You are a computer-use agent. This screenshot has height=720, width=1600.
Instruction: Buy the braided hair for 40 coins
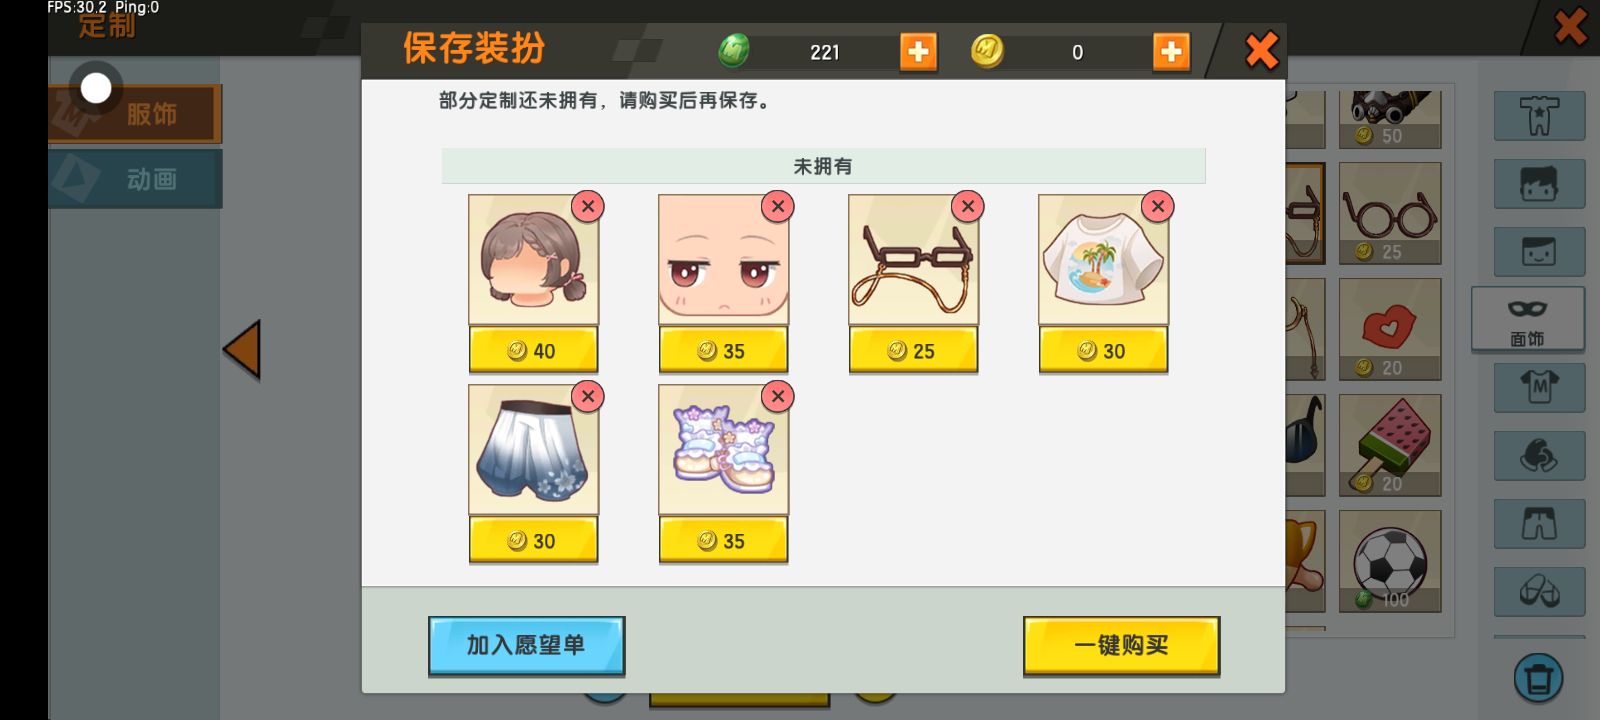[533, 351]
